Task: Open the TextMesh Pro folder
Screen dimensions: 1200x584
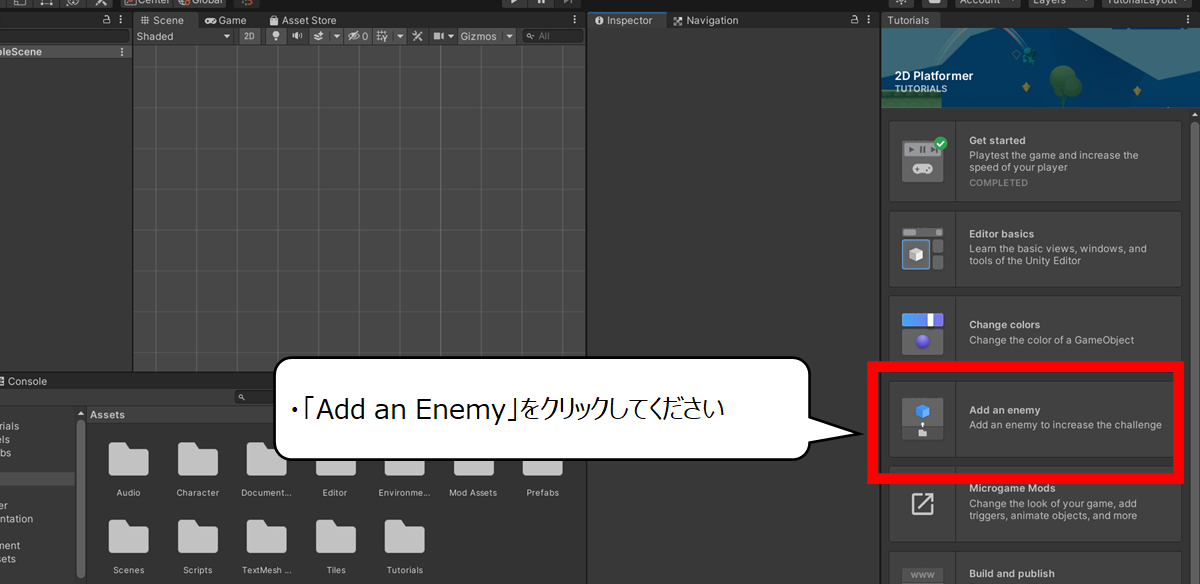Action: click(x=266, y=546)
